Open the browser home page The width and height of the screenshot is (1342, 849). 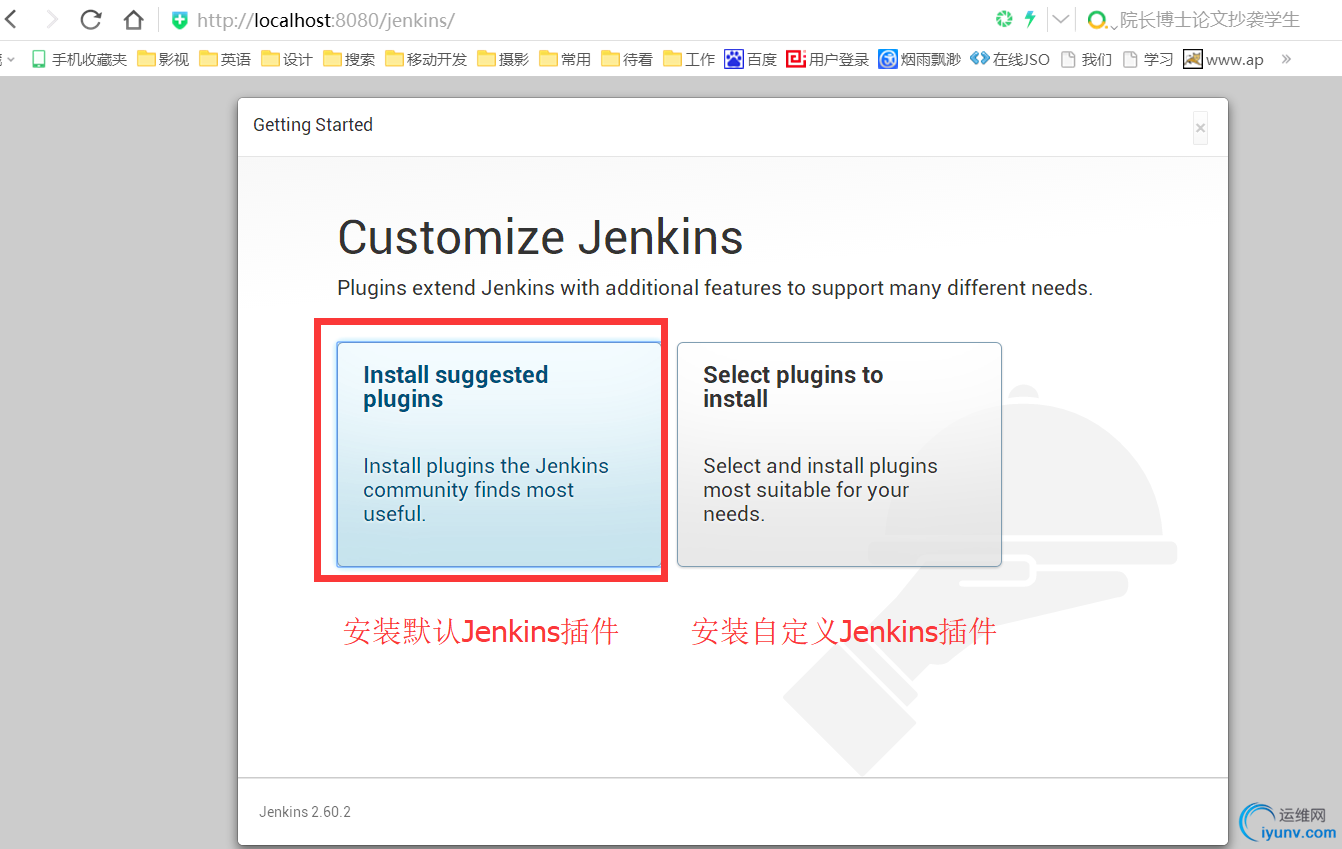click(x=133, y=19)
